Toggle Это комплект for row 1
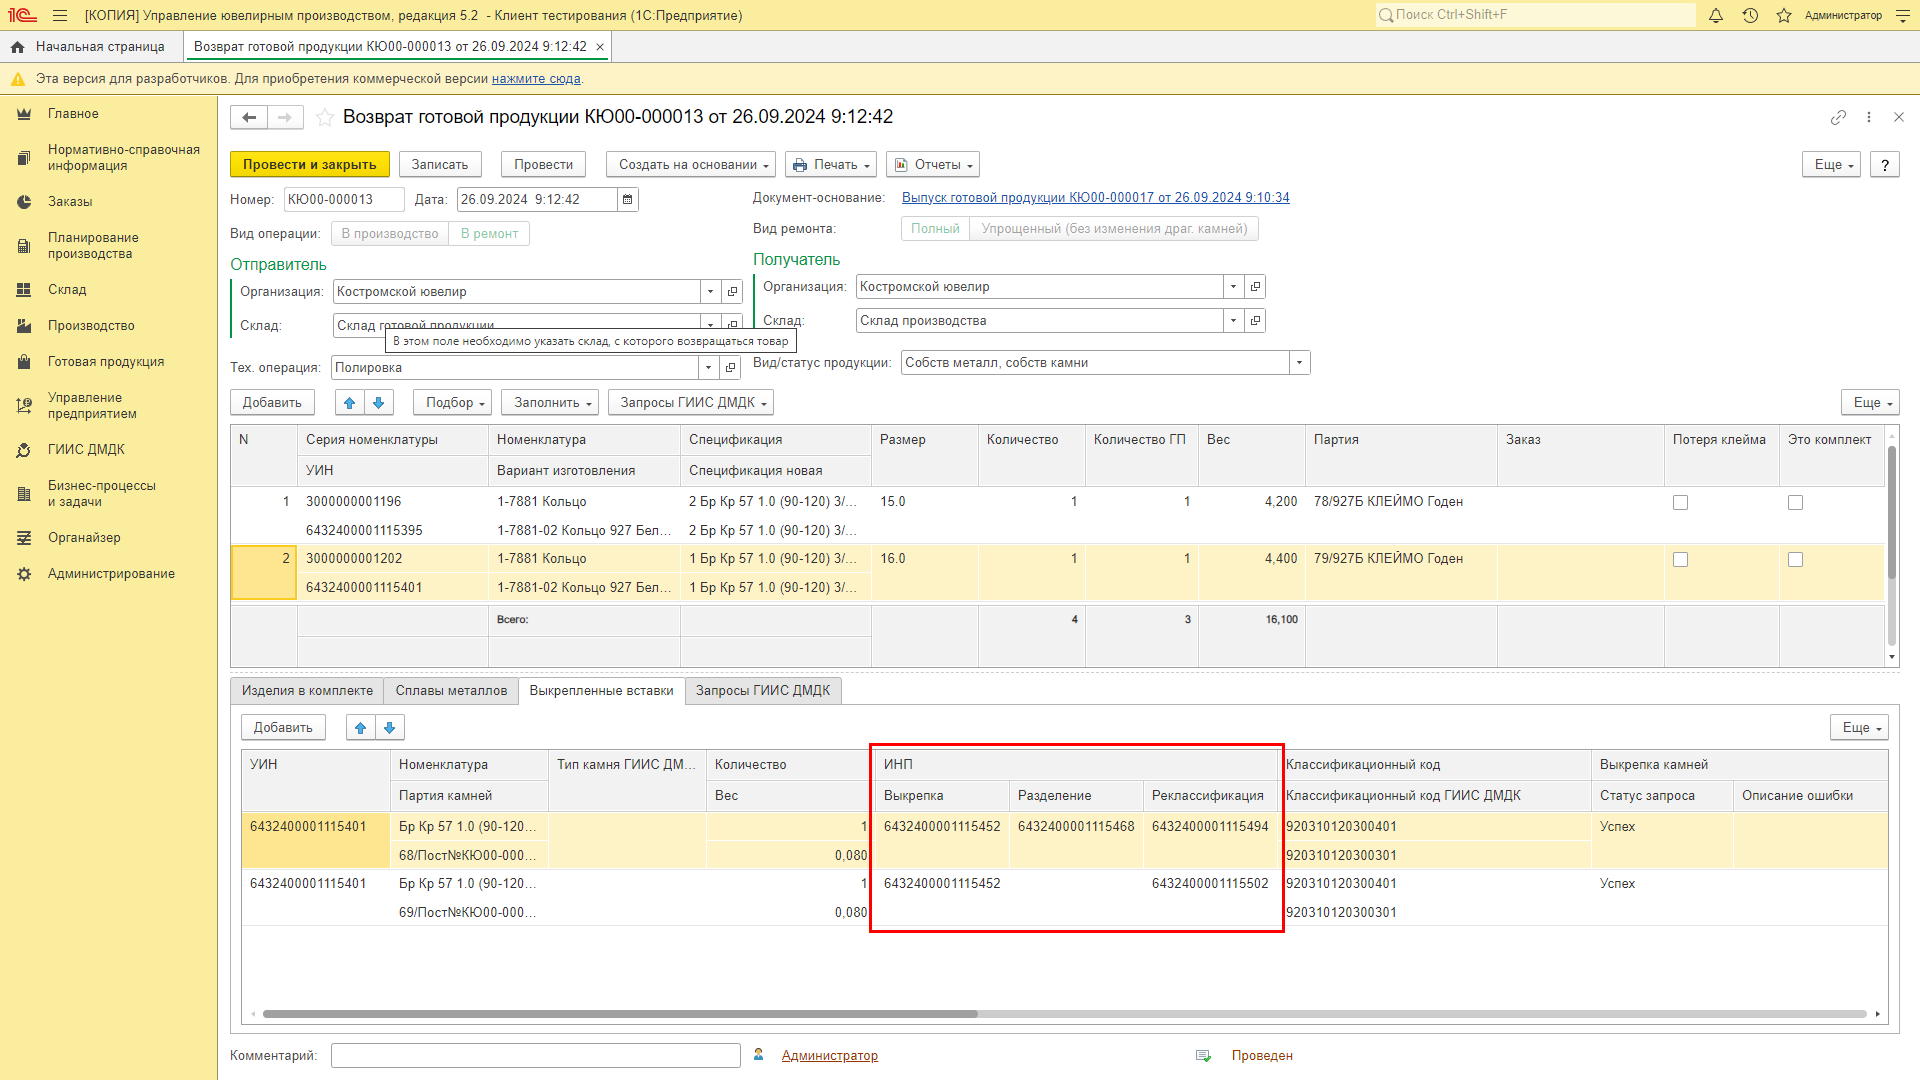This screenshot has width=1920, height=1080. [1795, 503]
